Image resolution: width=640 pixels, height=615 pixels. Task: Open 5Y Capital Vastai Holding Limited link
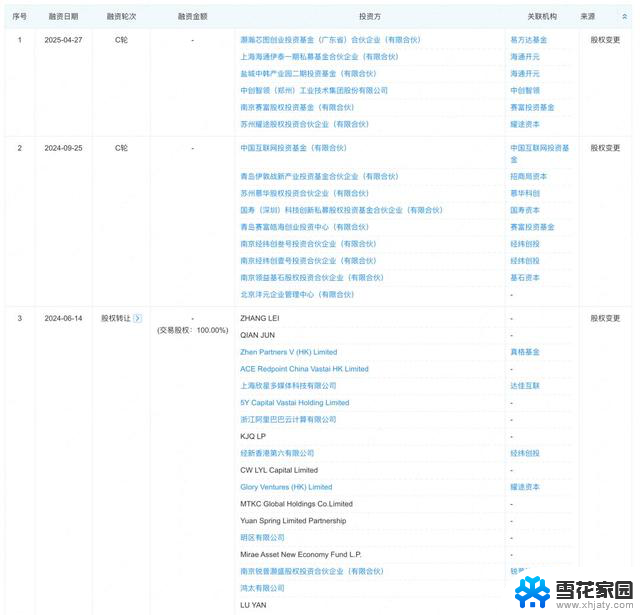point(295,402)
